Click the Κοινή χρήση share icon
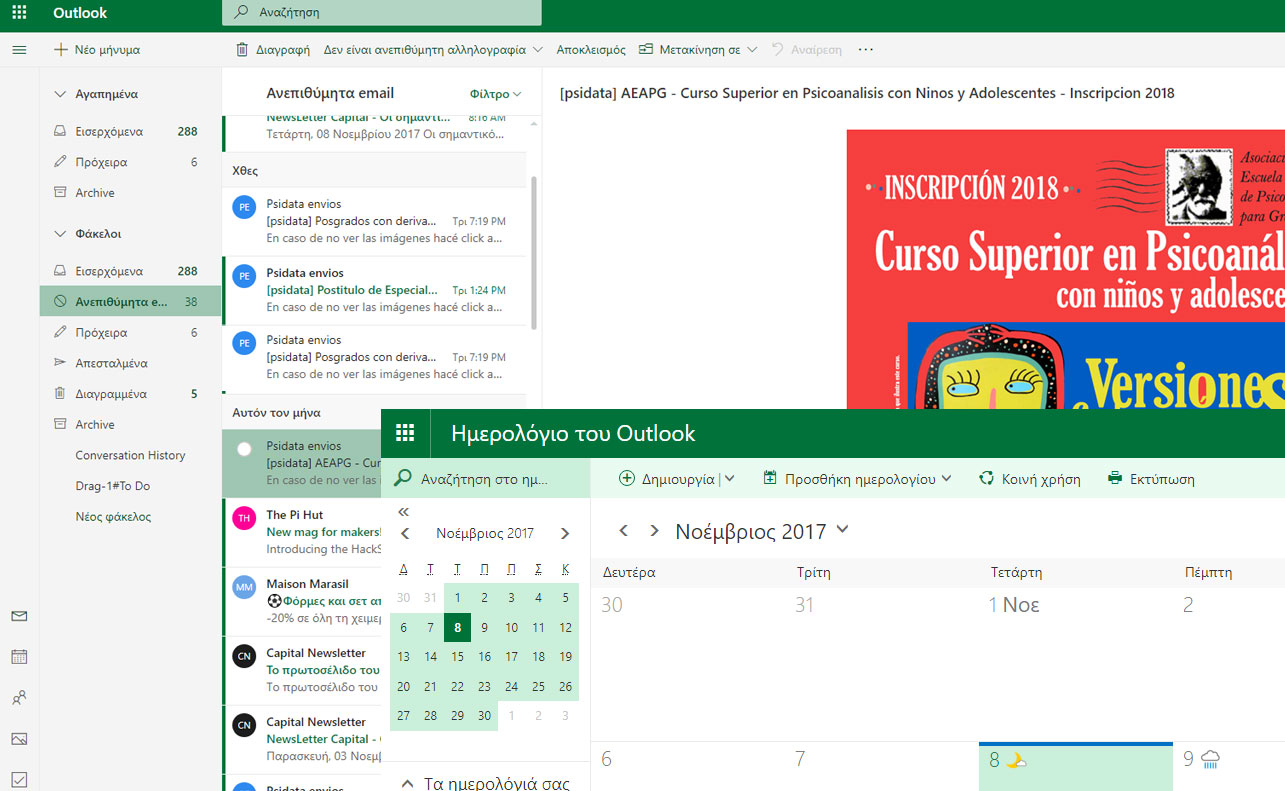 coord(987,478)
